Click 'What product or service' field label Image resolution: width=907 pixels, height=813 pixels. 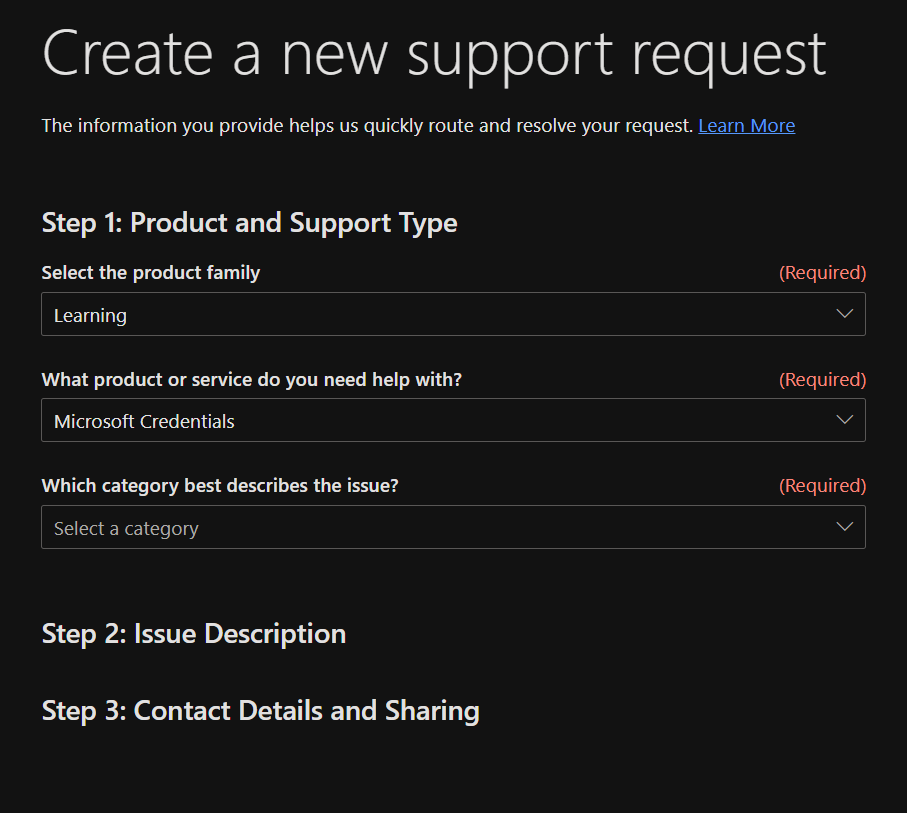[x=251, y=380]
